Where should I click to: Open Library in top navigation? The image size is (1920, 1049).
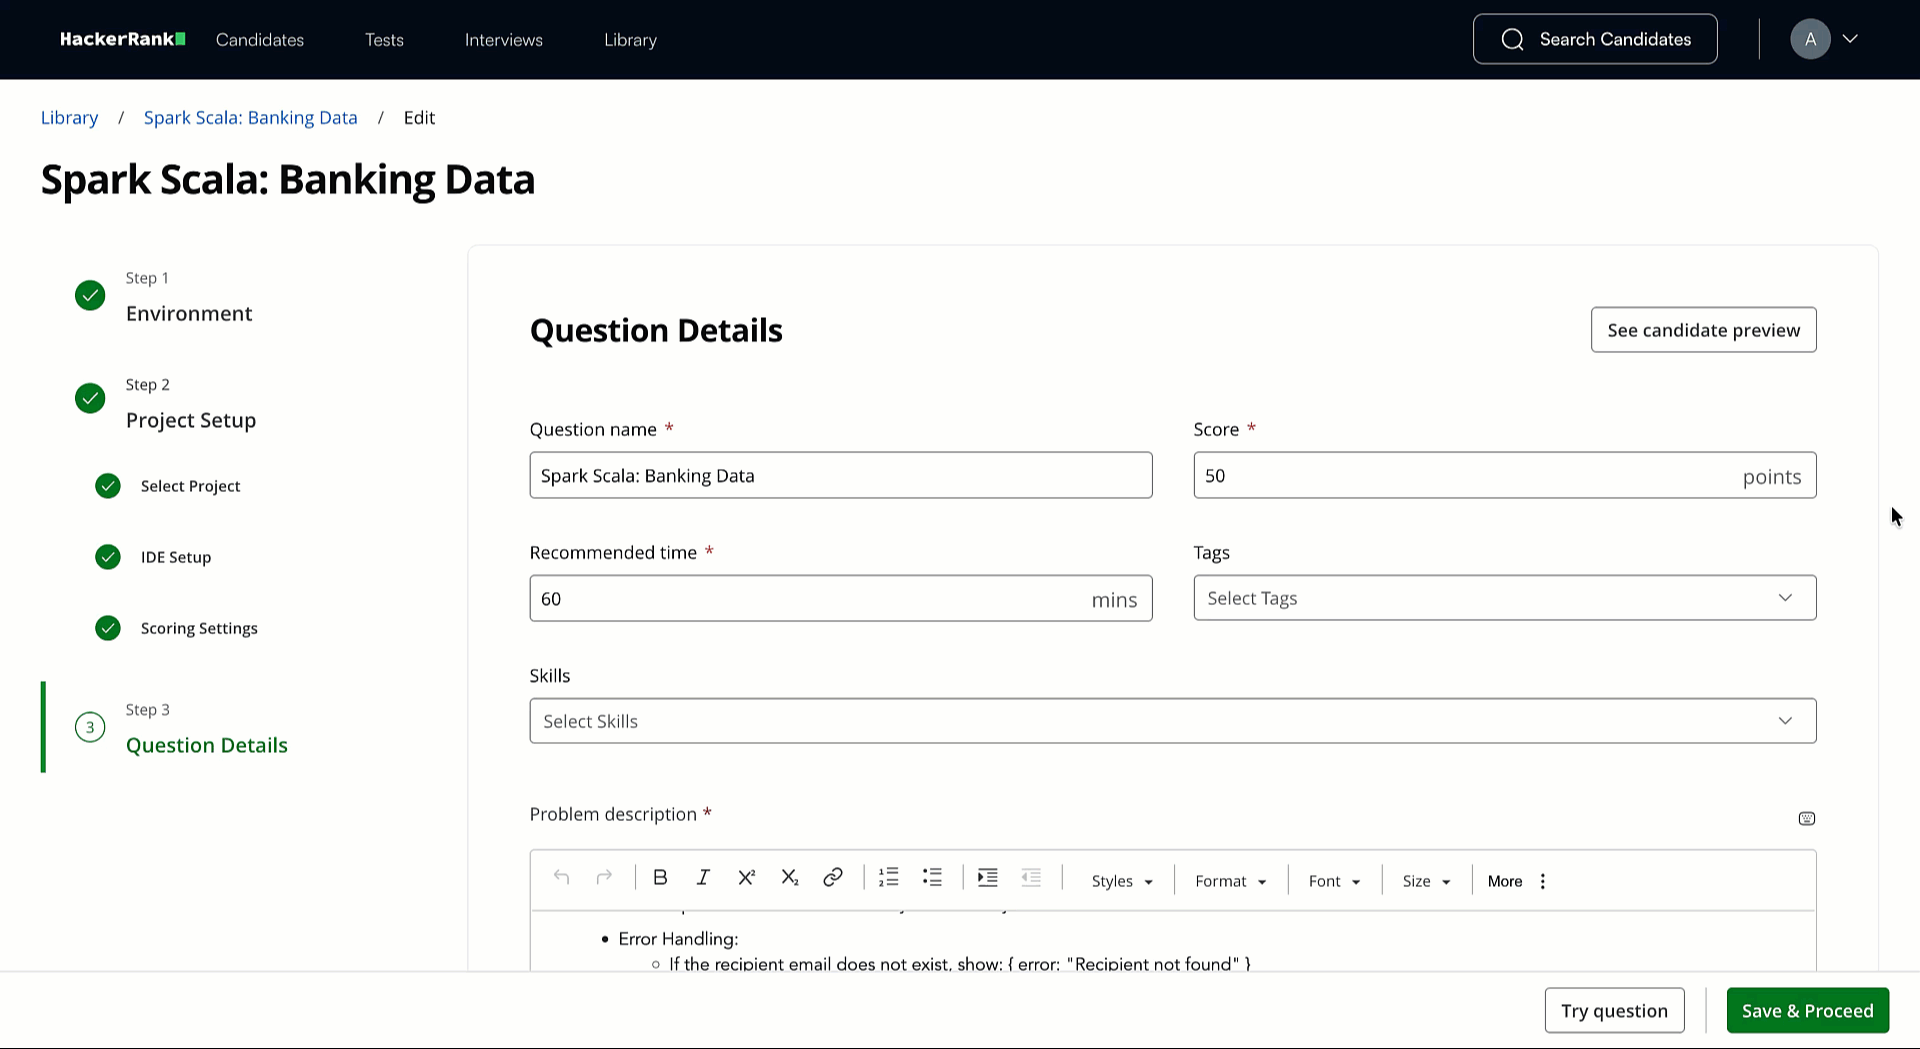tap(630, 40)
